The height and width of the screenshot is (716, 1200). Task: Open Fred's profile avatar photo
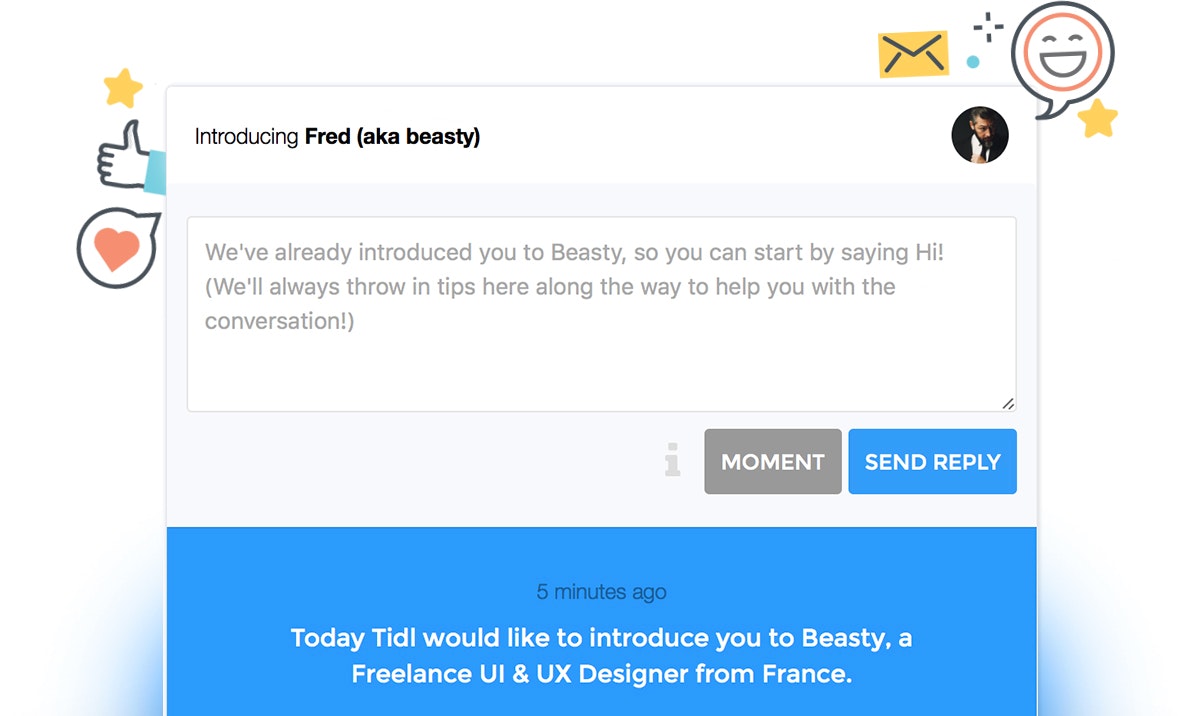(x=979, y=135)
